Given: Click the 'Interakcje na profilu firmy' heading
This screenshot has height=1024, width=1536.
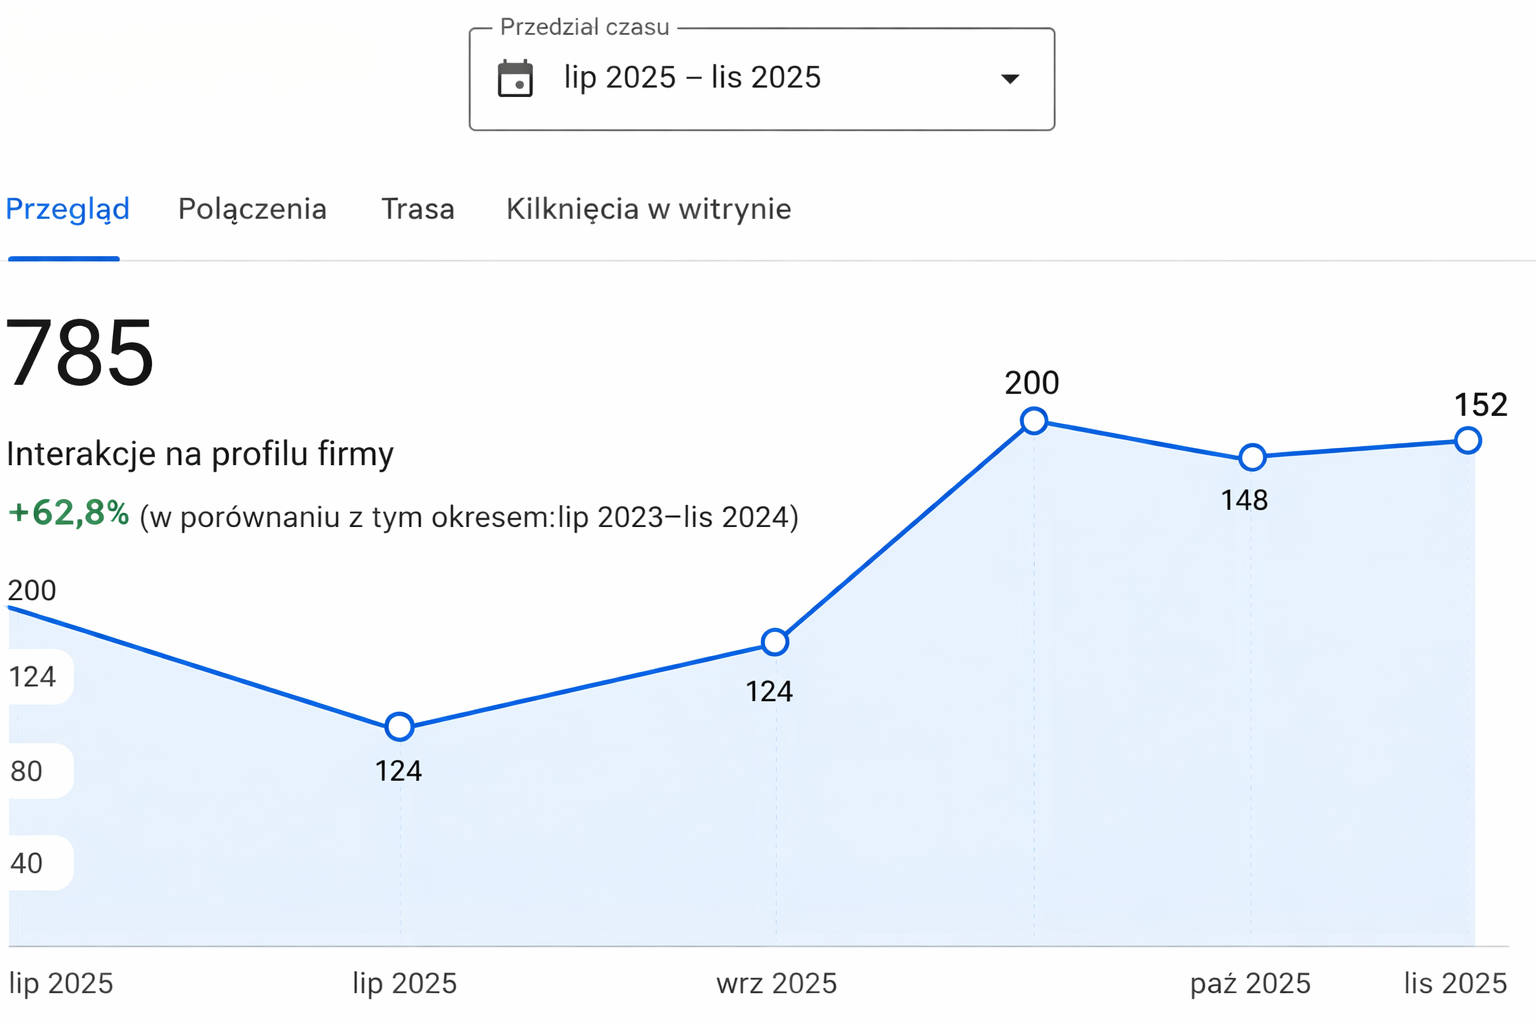Looking at the screenshot, I should click(200, 454).
